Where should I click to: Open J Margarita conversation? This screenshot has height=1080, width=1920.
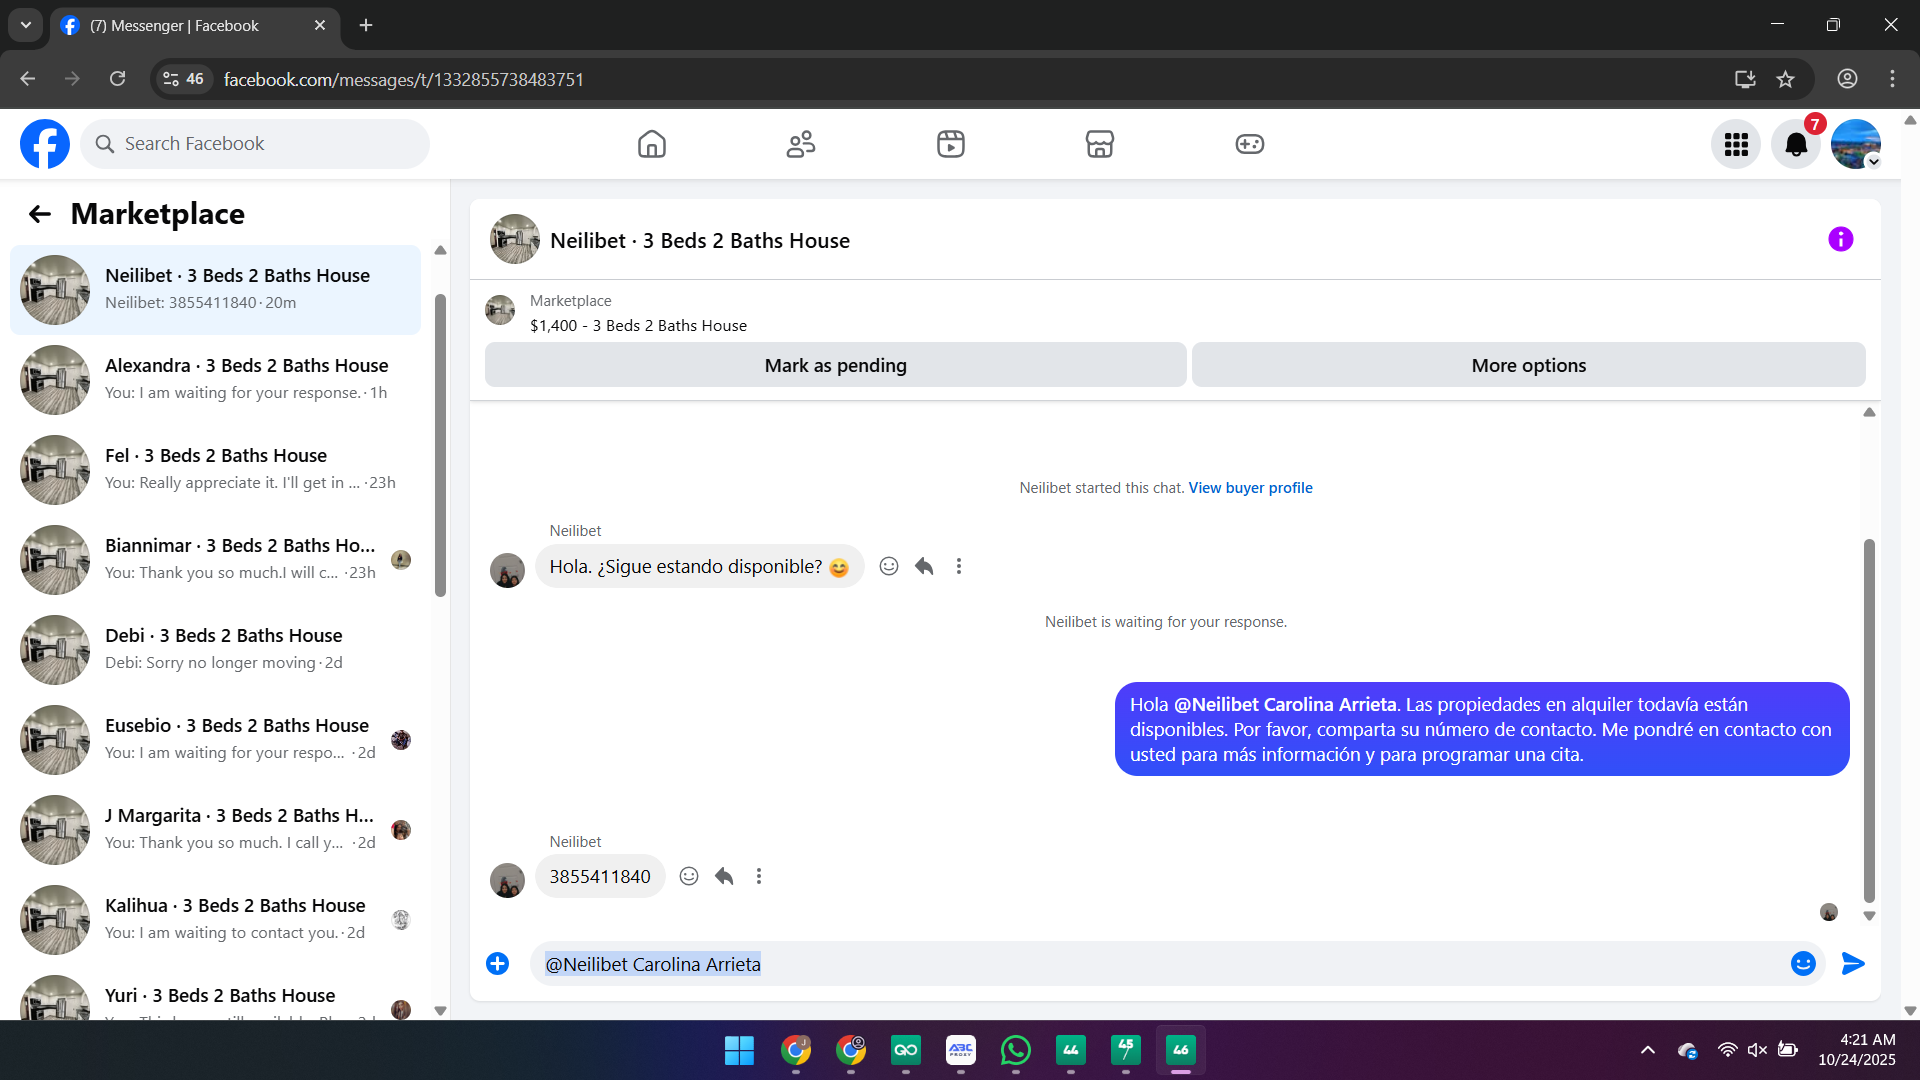215,830
